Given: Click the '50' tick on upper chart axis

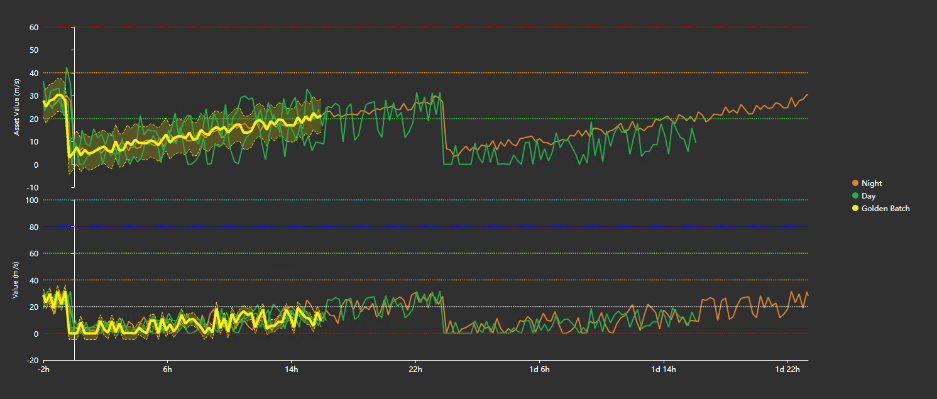Looking at the screenshot, I should [x=34, y=50].
